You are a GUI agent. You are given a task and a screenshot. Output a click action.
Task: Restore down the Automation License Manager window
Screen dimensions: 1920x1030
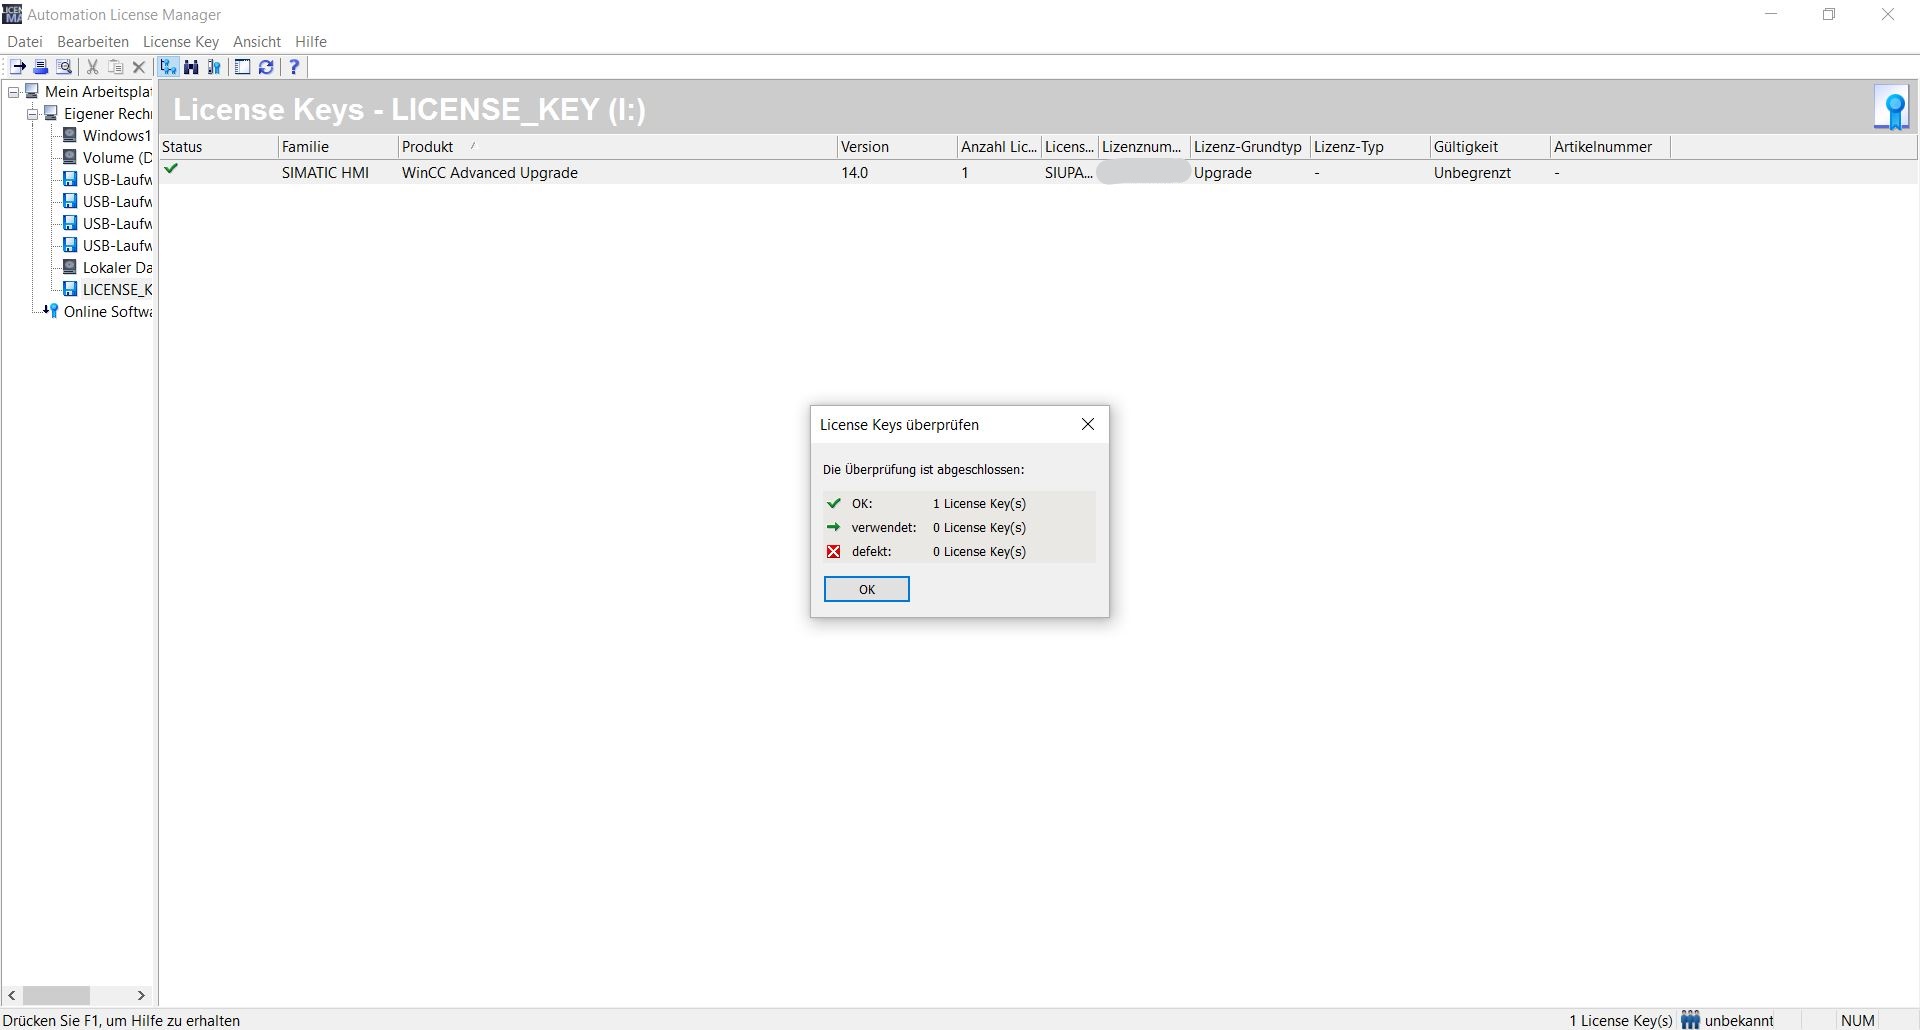coord(1829,14)
